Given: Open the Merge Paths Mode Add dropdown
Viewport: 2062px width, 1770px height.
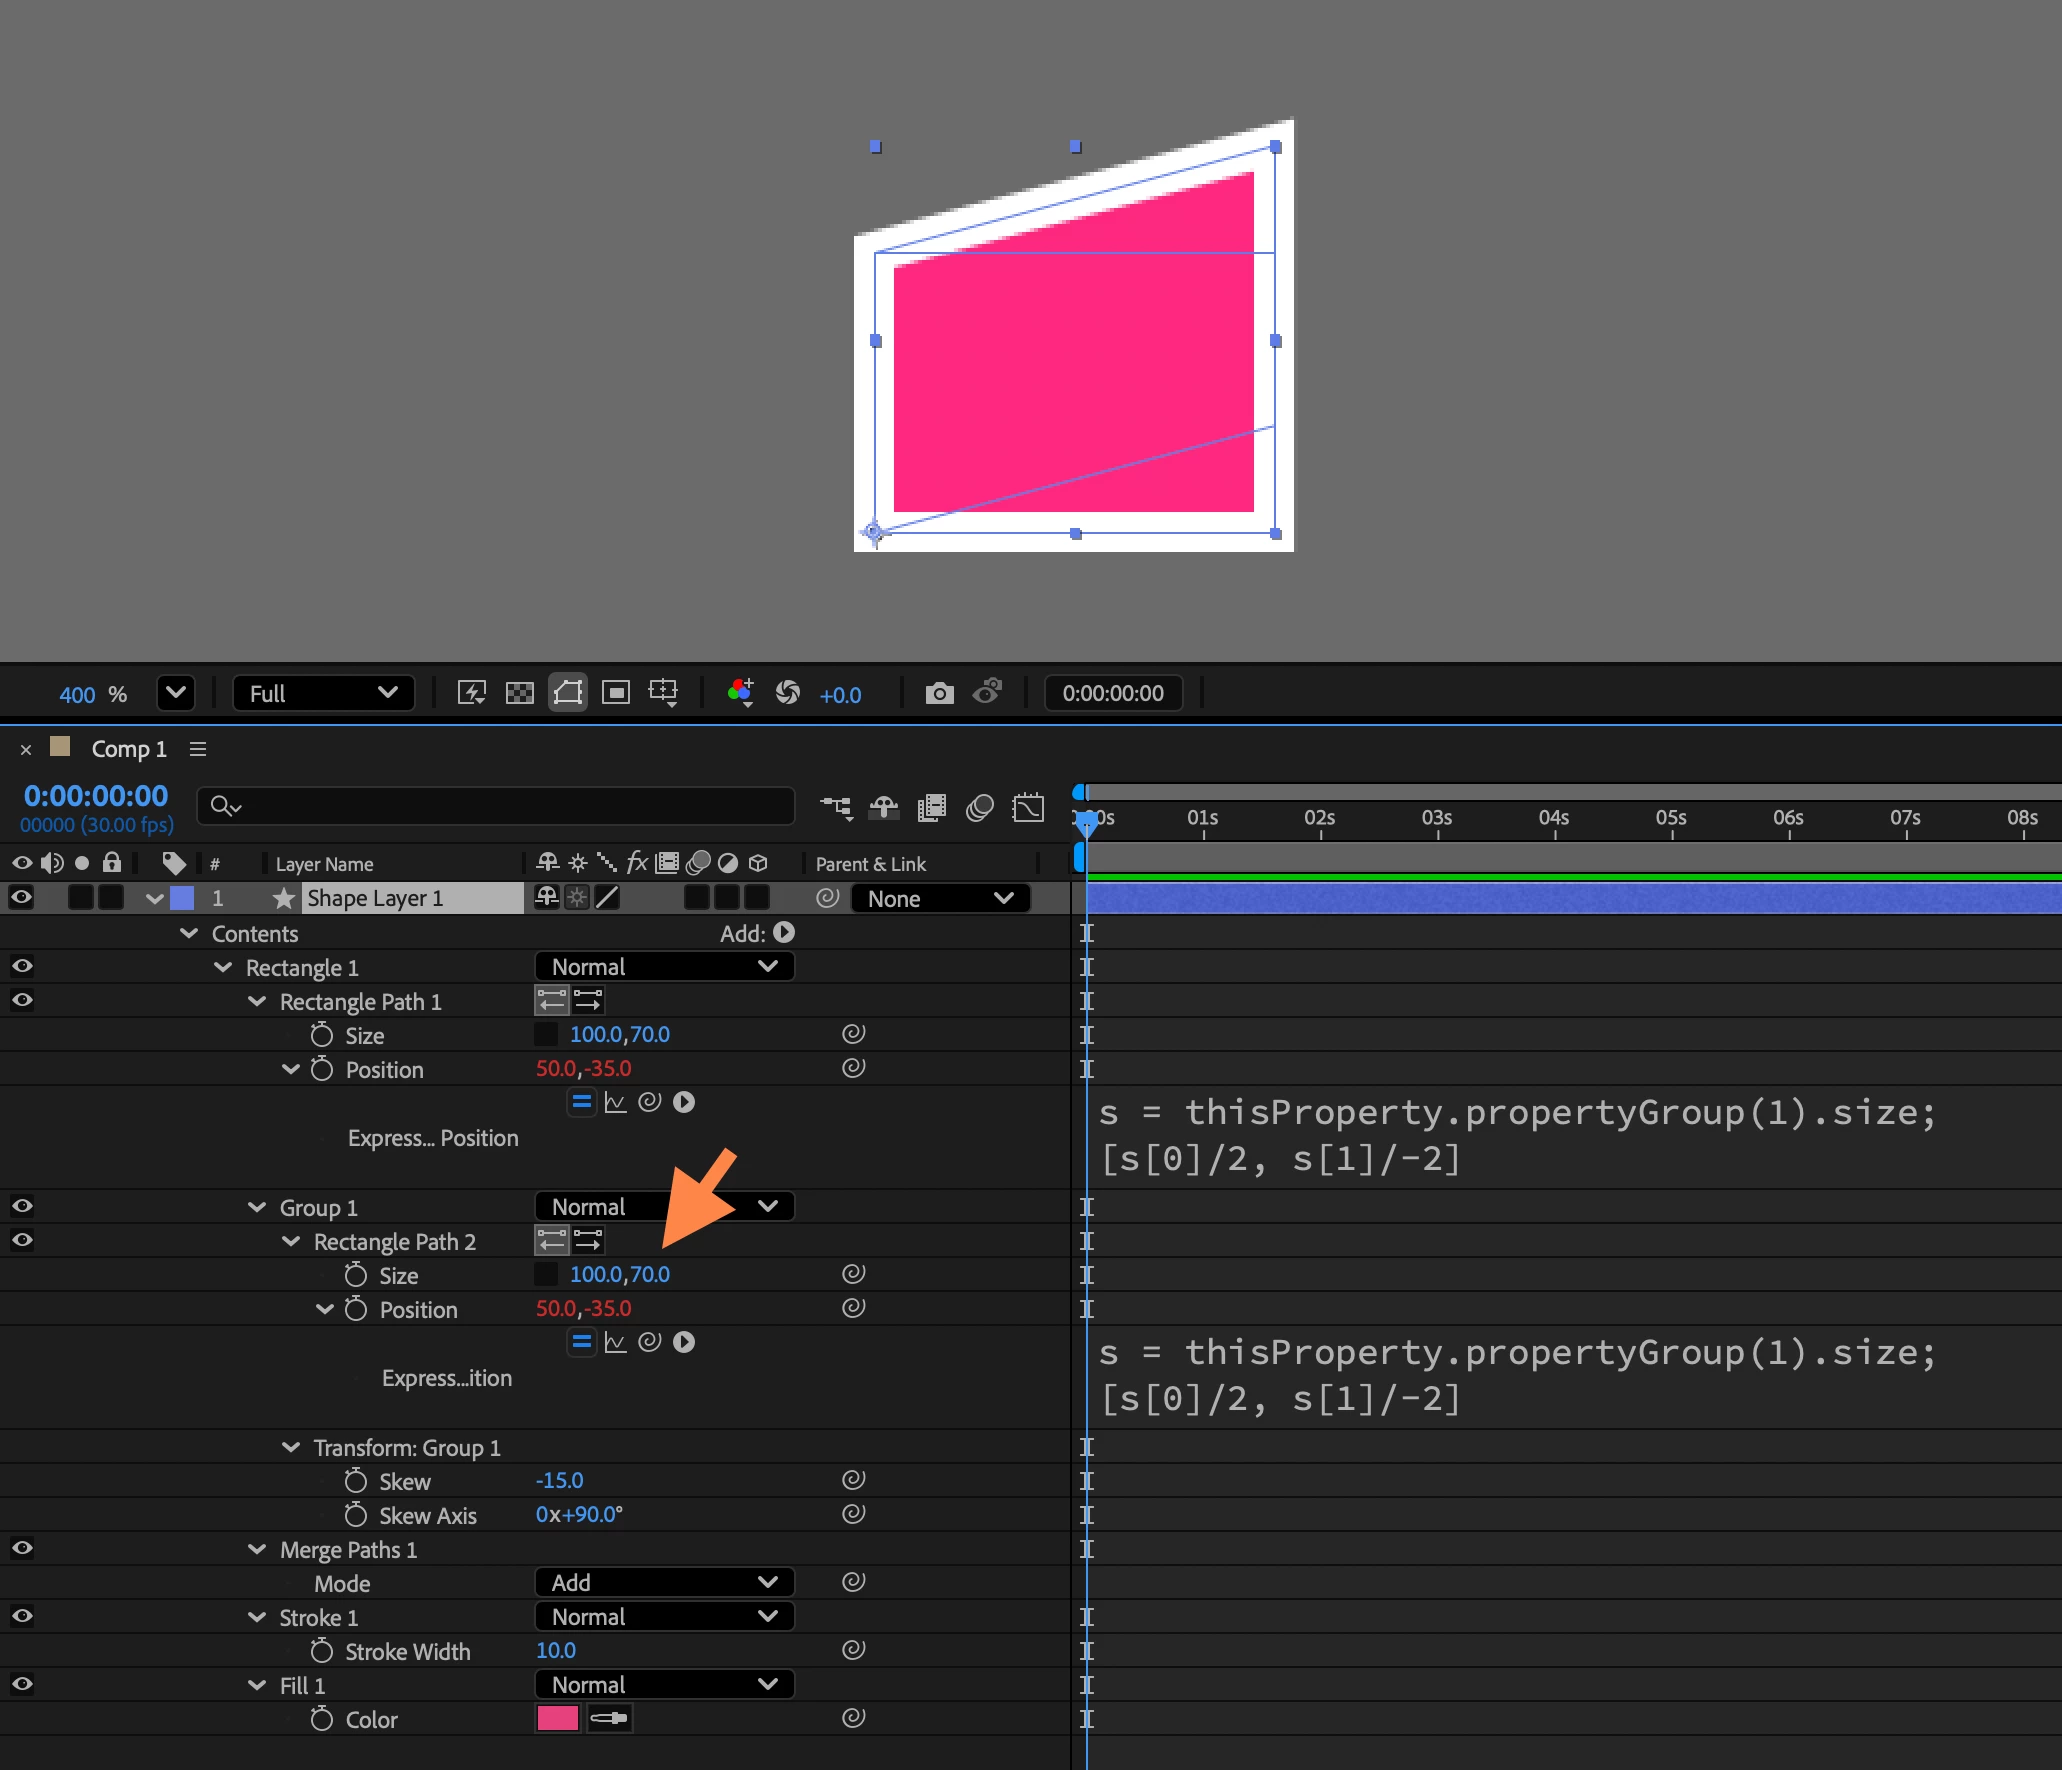Looking at the screenshot, I should [664, 1583].
